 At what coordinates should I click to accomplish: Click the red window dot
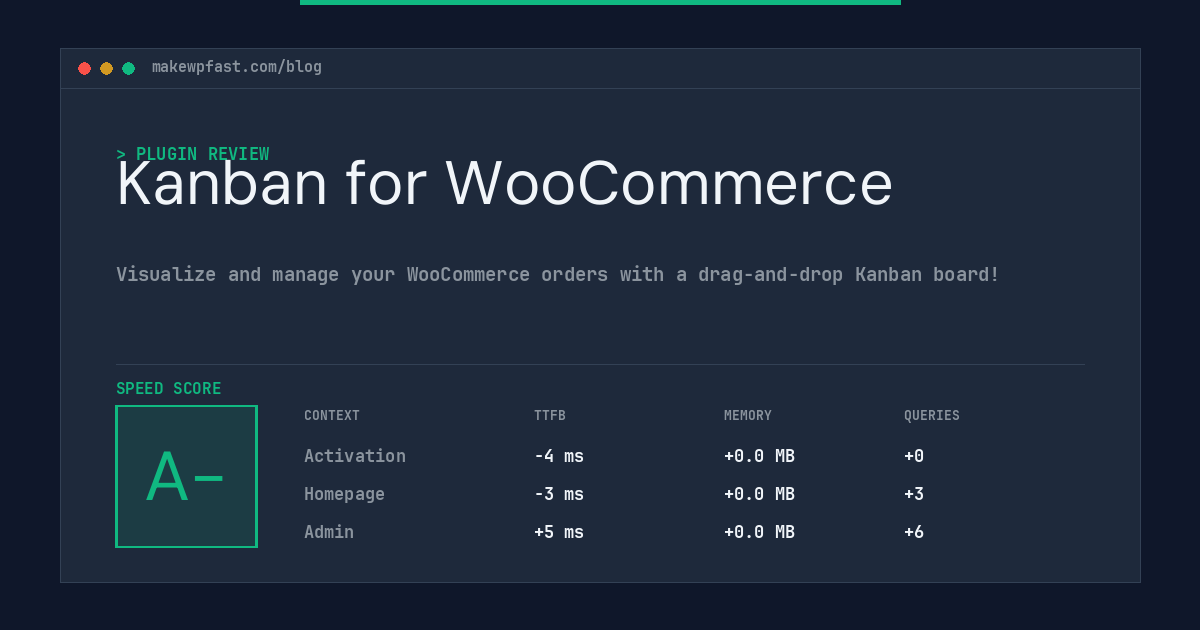pyautogui.click(x=84, y=68)
